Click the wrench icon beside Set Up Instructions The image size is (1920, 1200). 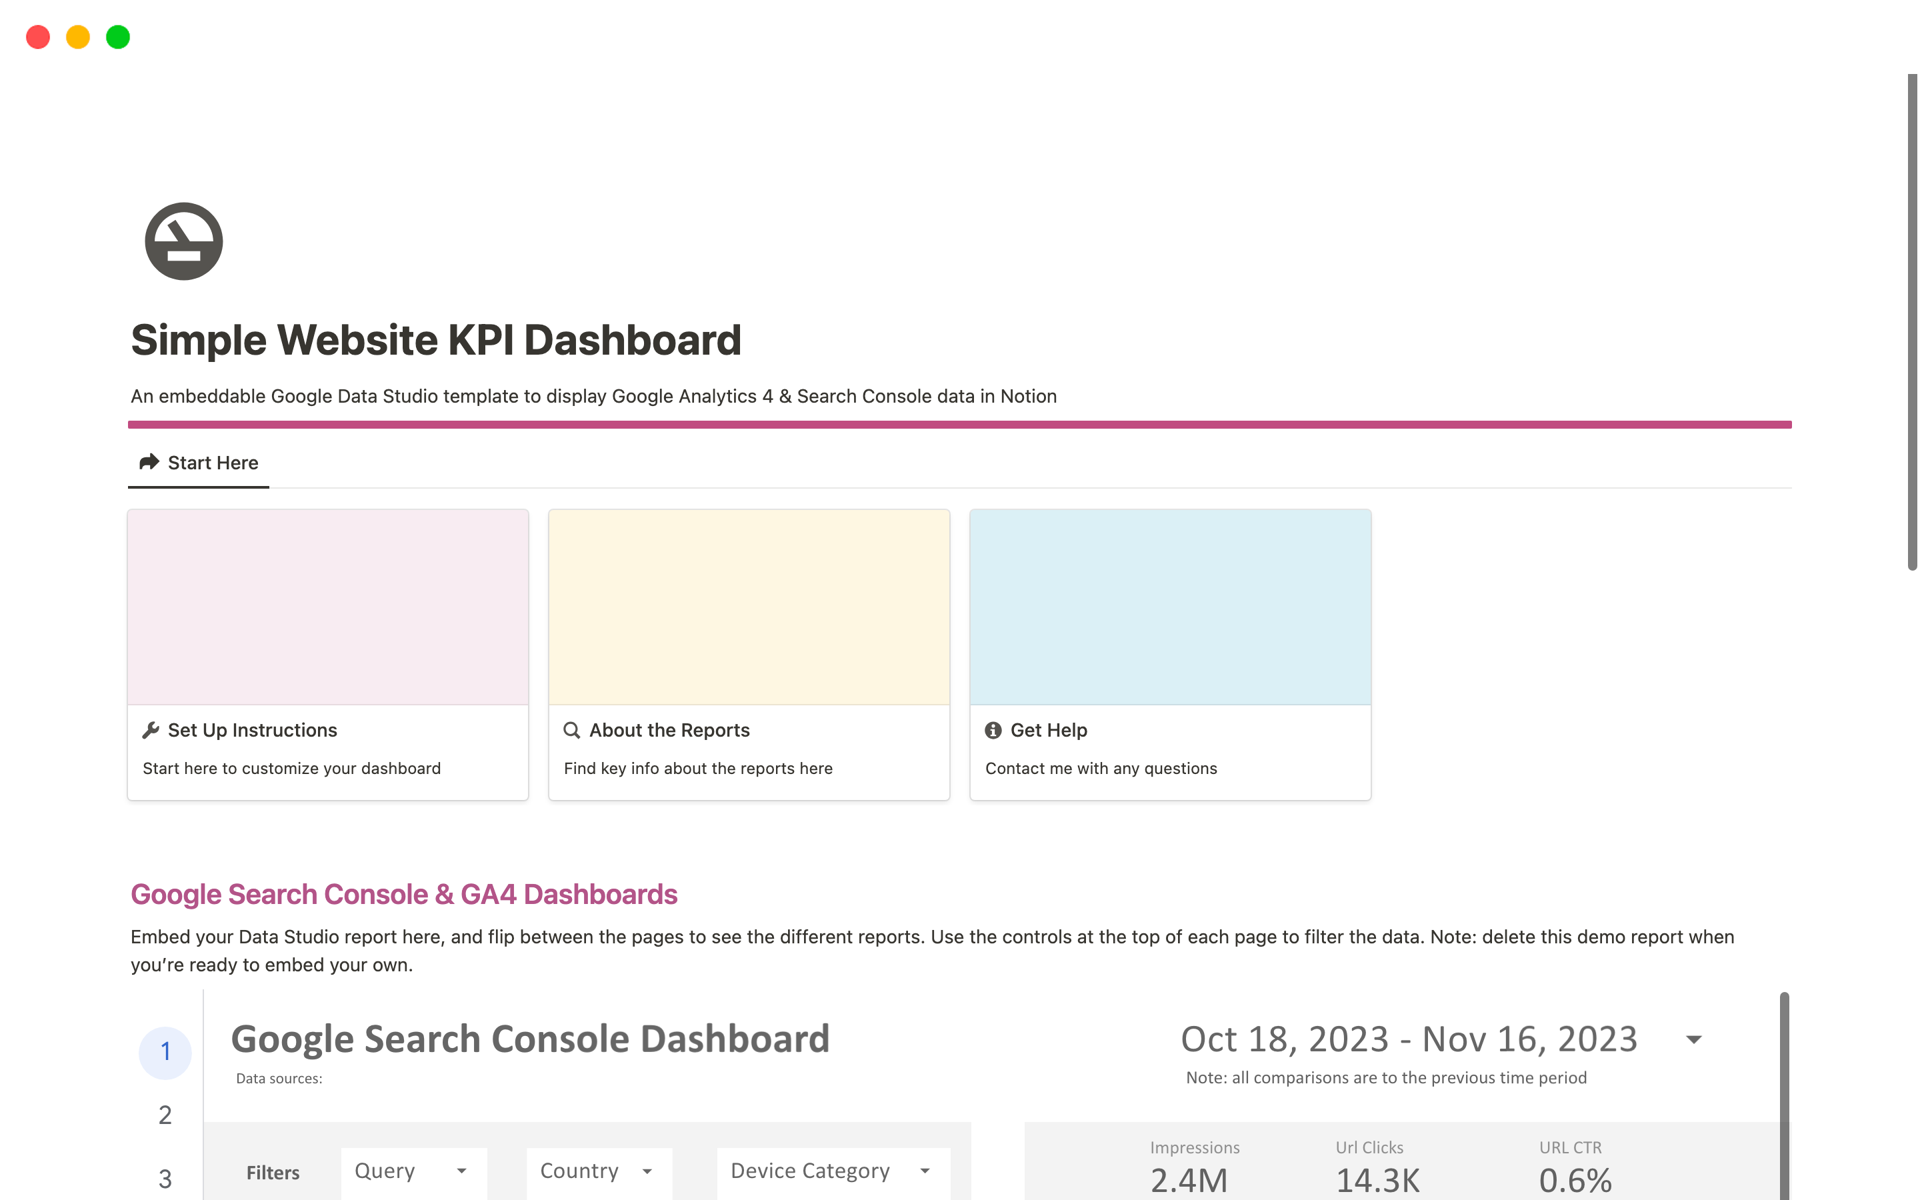(x=151, y=730)
